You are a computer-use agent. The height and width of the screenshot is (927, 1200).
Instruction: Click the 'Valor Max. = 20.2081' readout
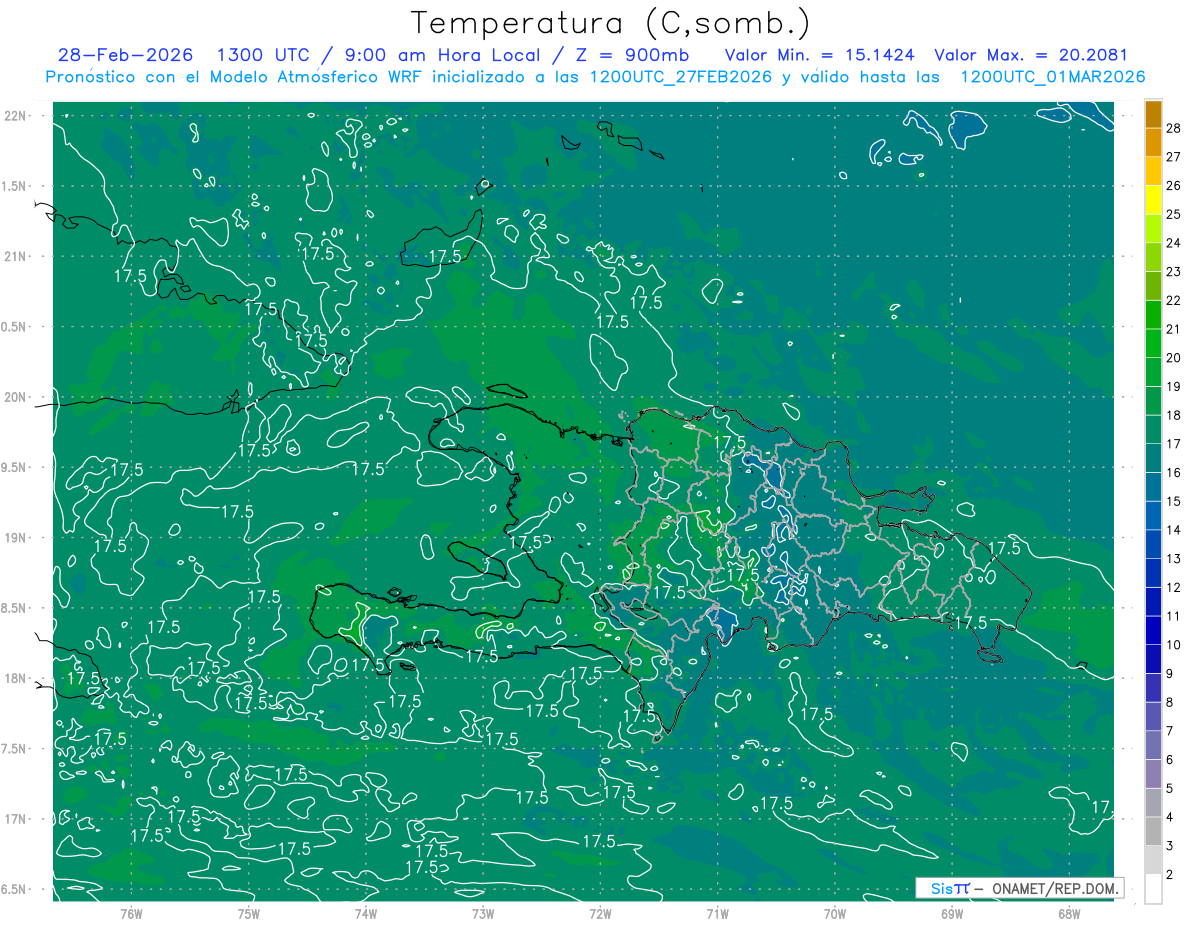1030,55
